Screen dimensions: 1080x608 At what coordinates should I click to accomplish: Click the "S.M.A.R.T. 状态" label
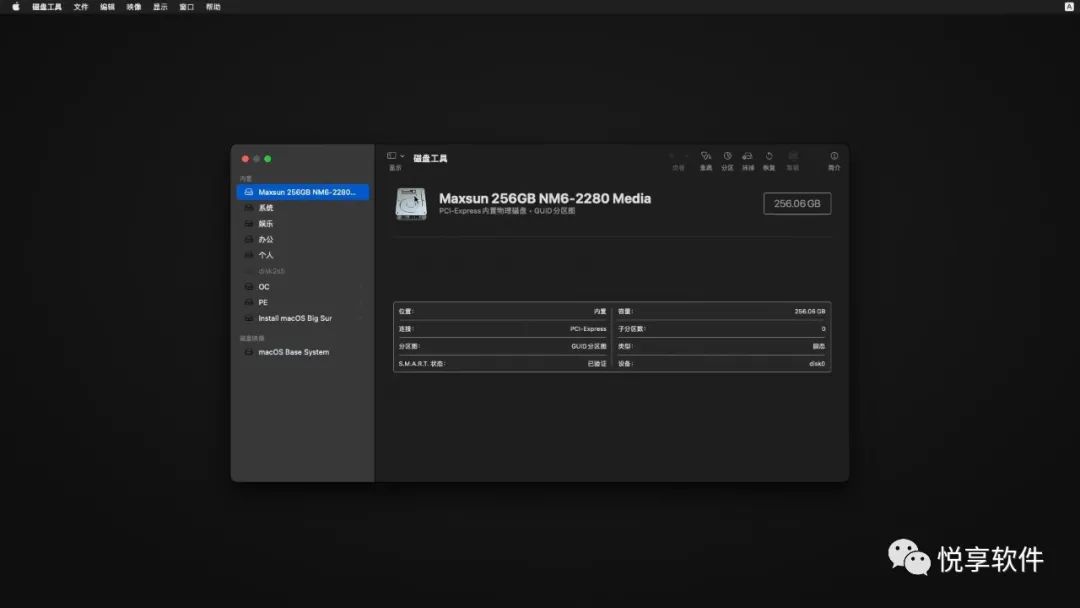(422, 364)
